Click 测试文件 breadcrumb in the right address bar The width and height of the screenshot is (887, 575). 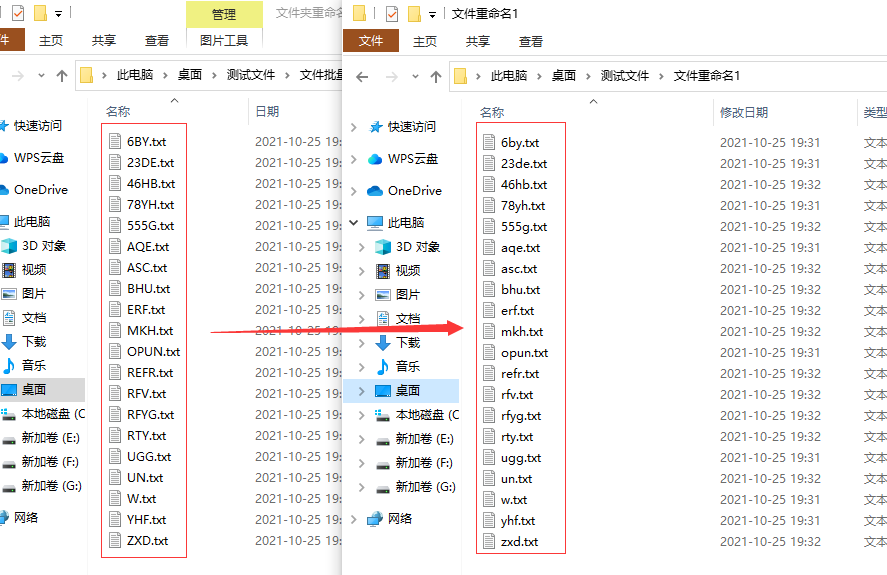(x=624, y=76)
